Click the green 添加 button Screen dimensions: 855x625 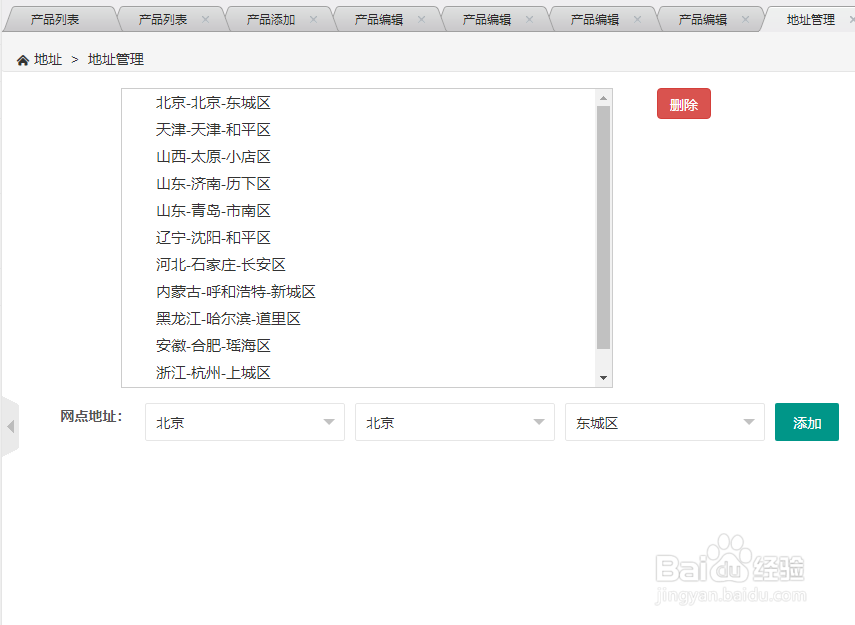coord(806,422)
